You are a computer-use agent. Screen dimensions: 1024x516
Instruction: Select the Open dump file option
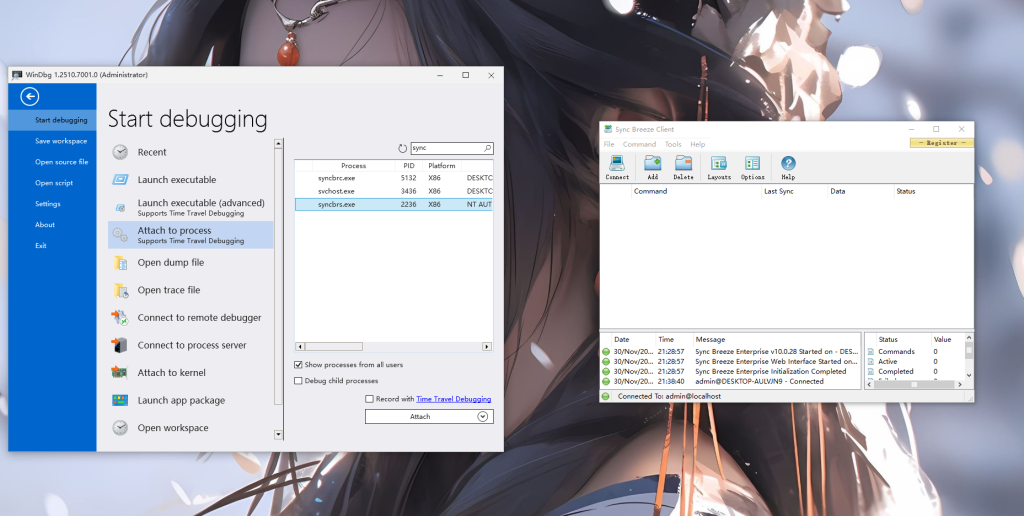(170, 263)
